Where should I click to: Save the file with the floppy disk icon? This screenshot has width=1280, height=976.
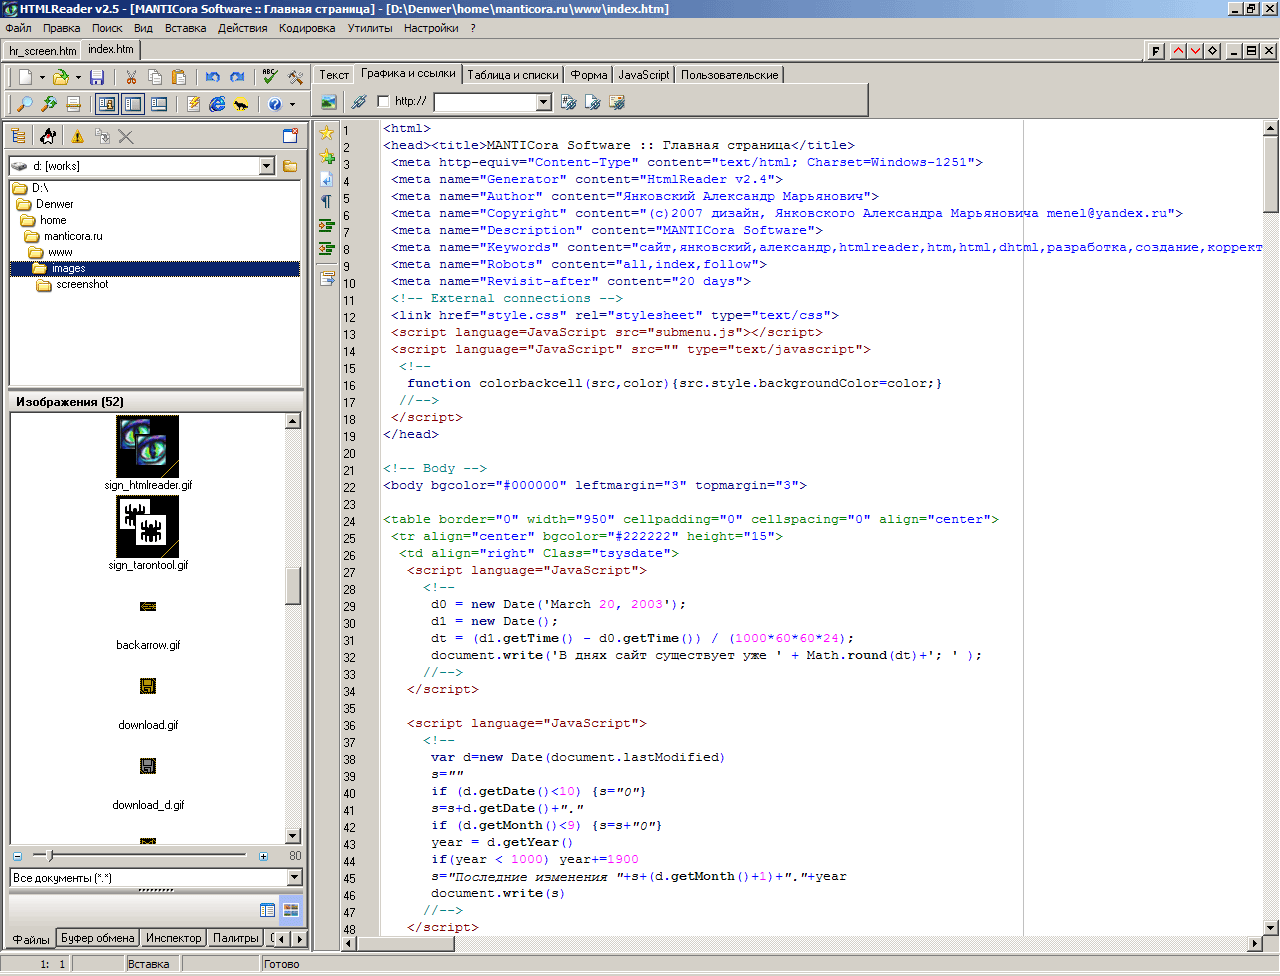[97, 77]
